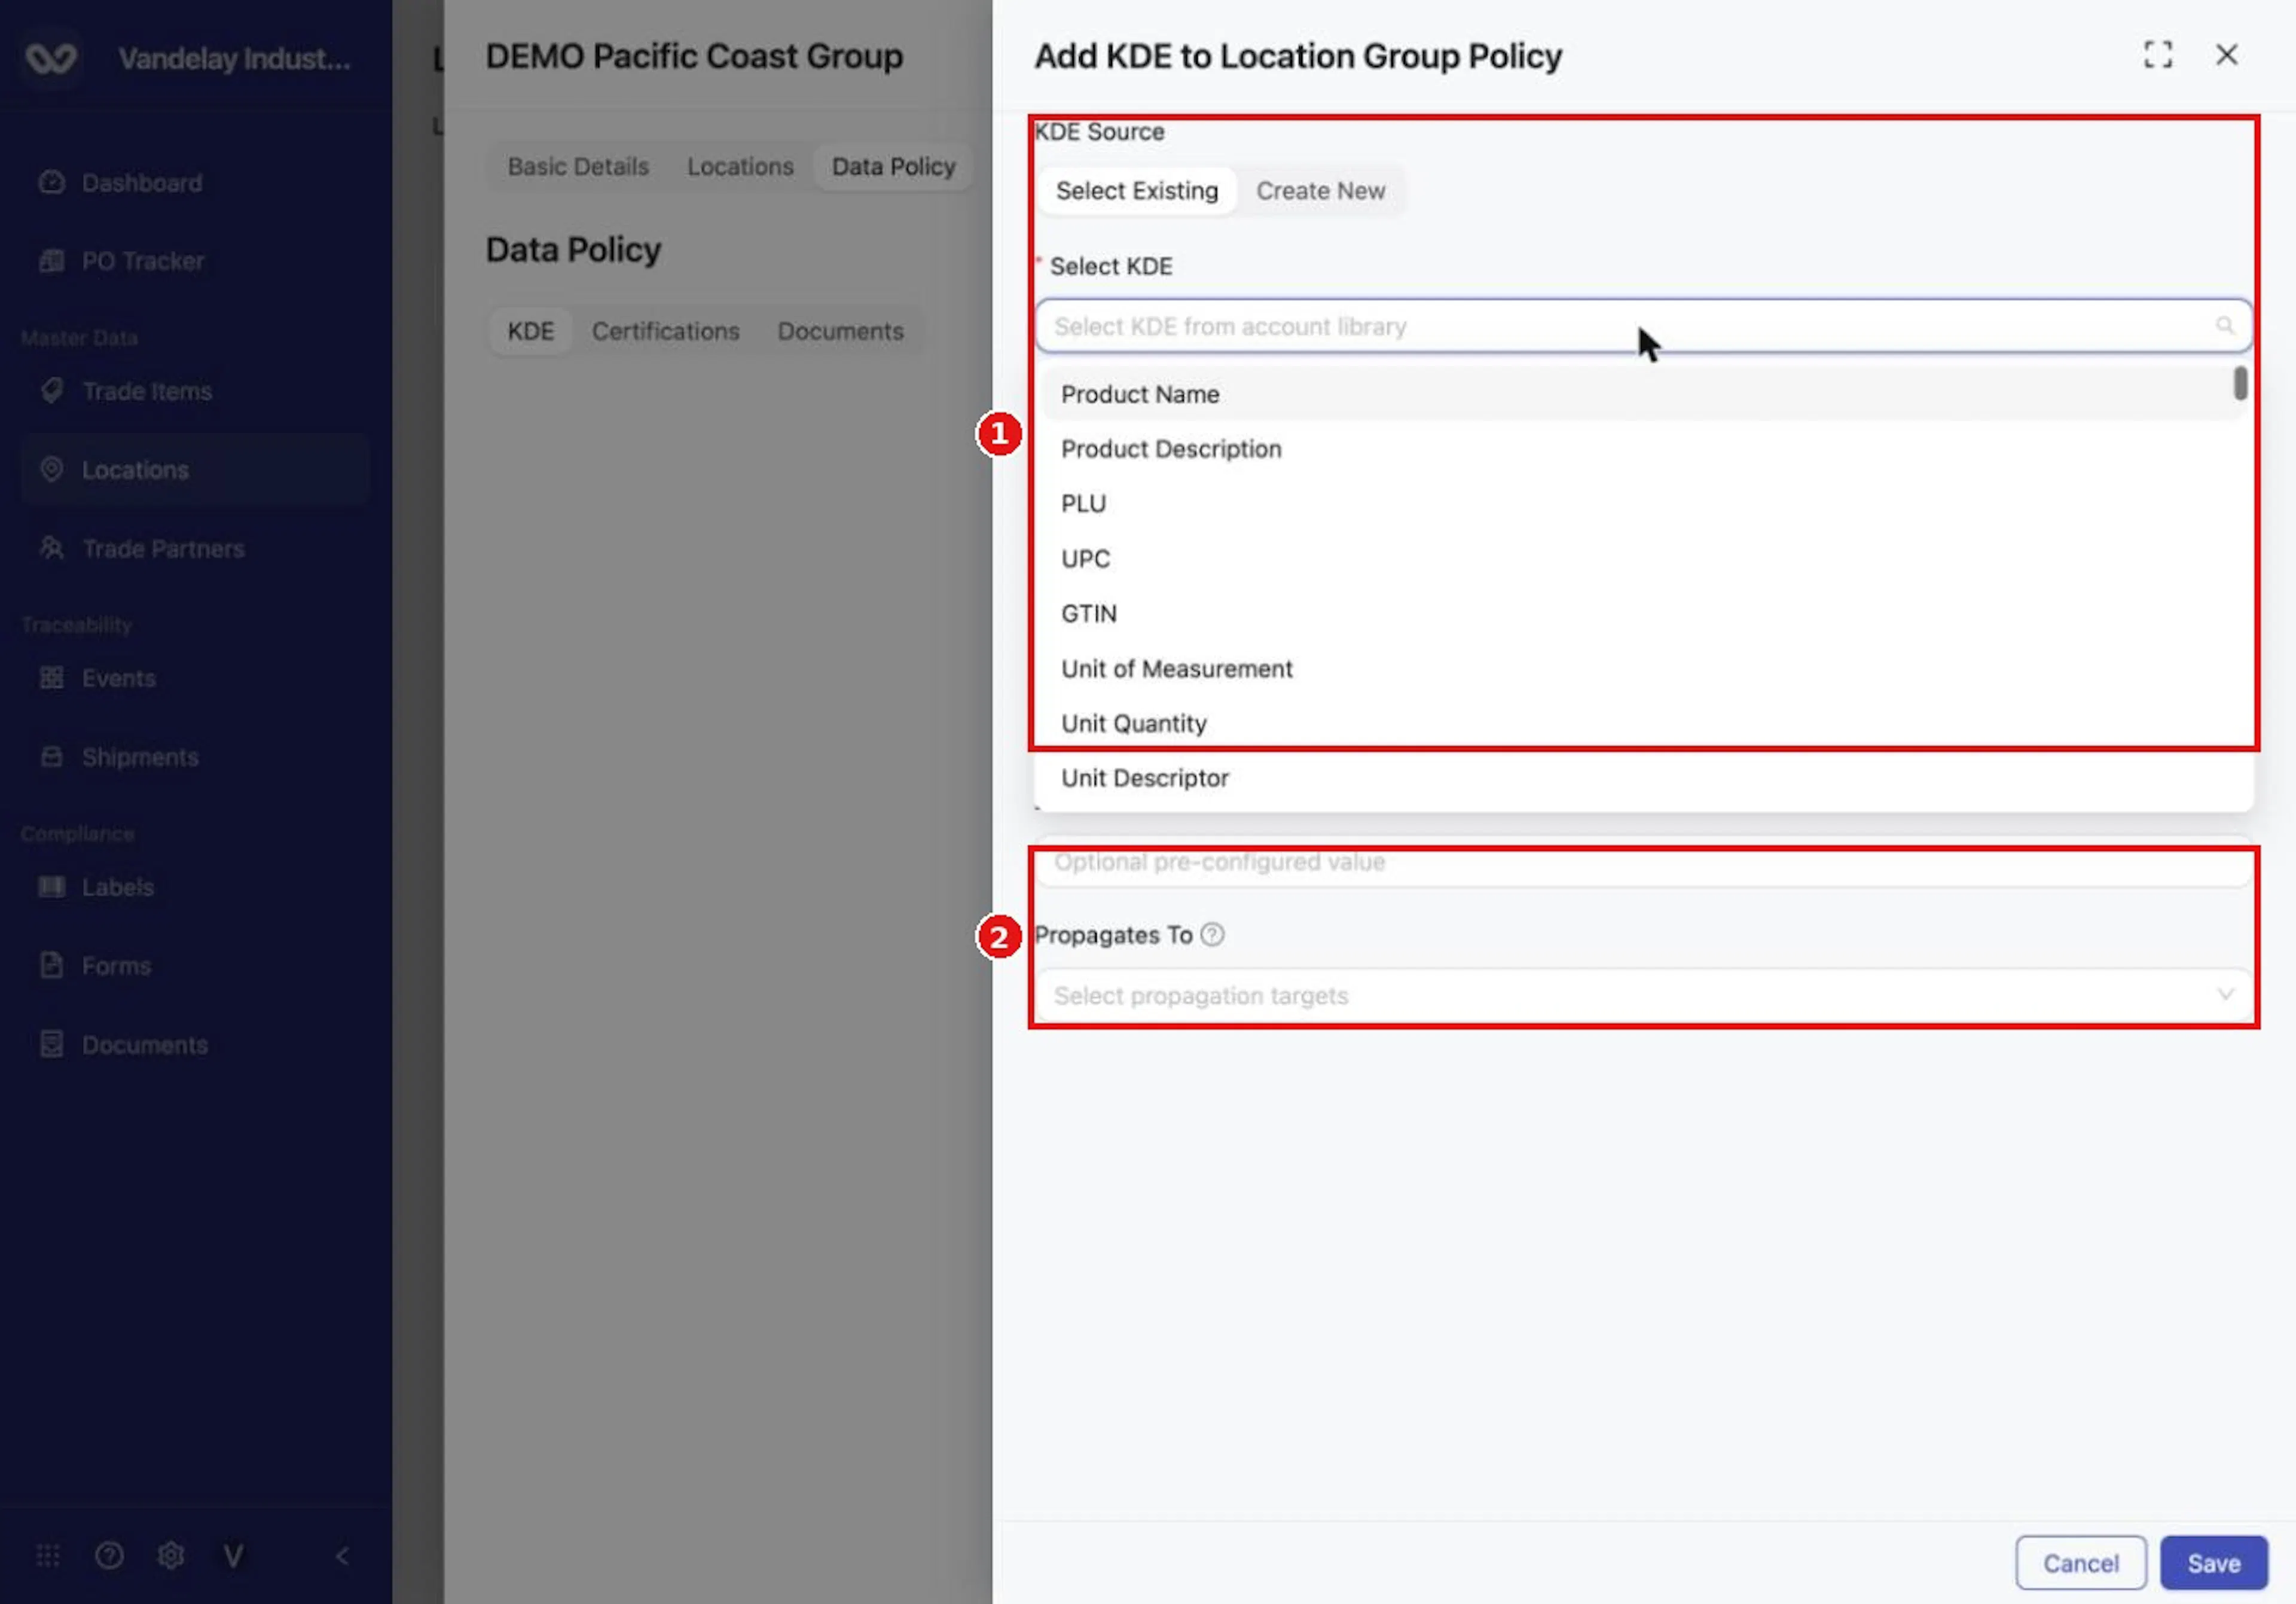
Task: Switch KDE source to Create New
Action: pyautogui.click(x=1320, y=190)
